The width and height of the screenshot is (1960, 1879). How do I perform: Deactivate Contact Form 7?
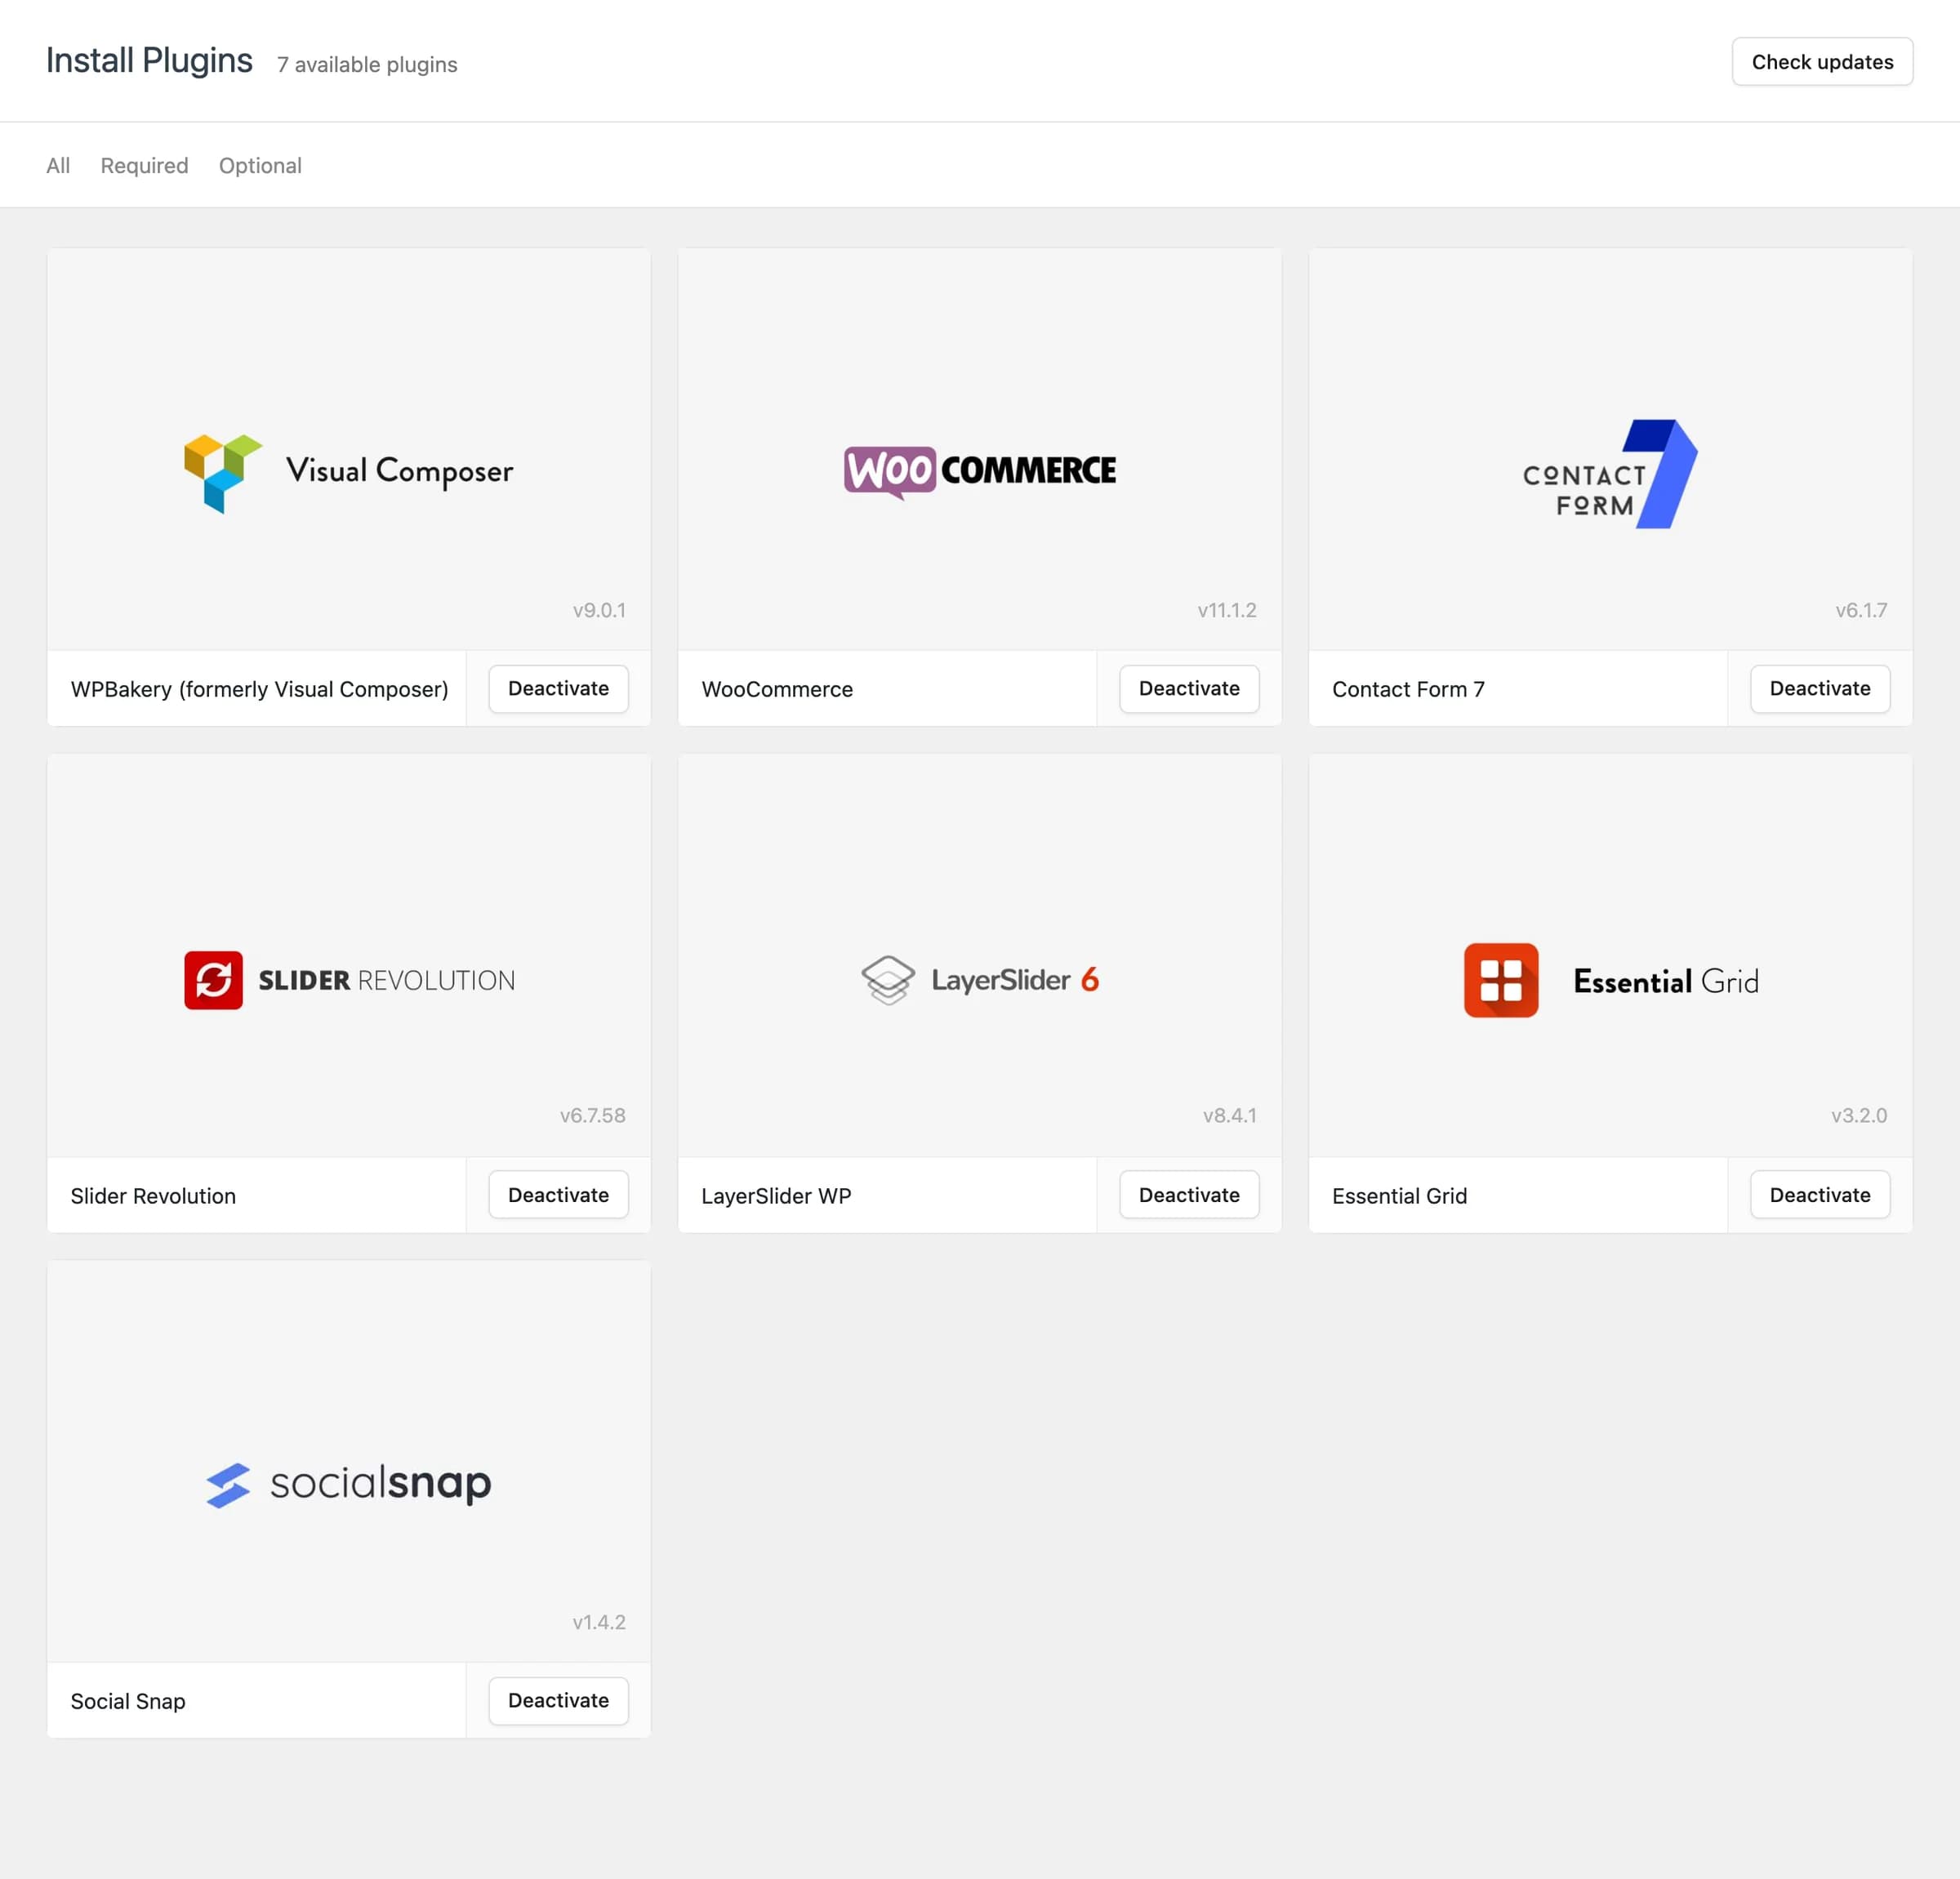click(1820, 688)
